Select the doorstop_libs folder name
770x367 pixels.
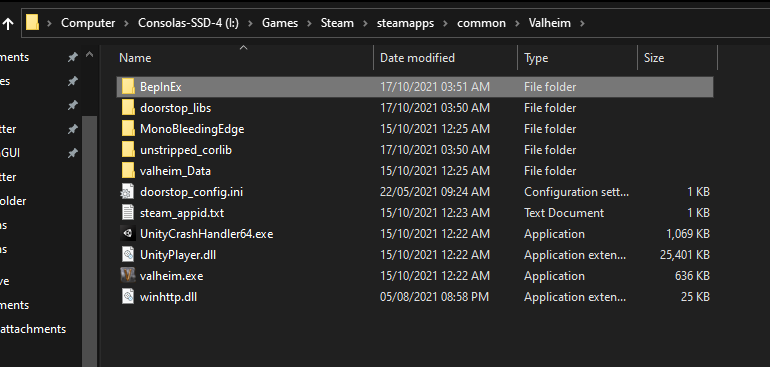pyautogui.click(x=175, y=108)
